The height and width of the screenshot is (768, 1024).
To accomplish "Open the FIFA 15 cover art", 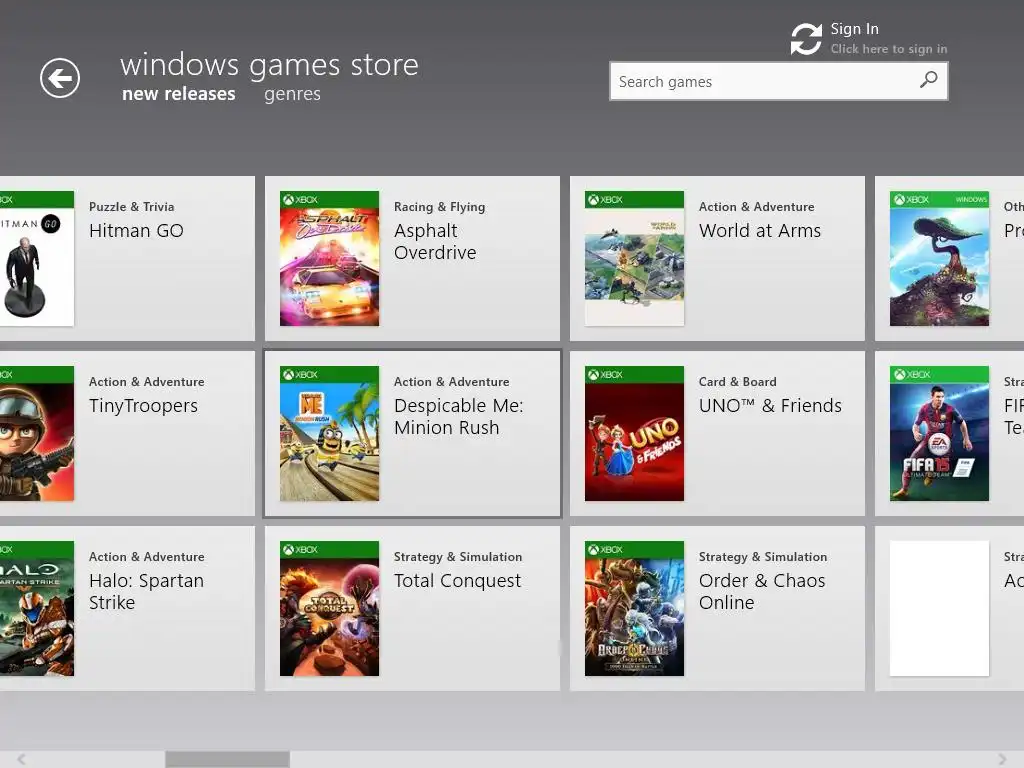I will pos(939,434).
